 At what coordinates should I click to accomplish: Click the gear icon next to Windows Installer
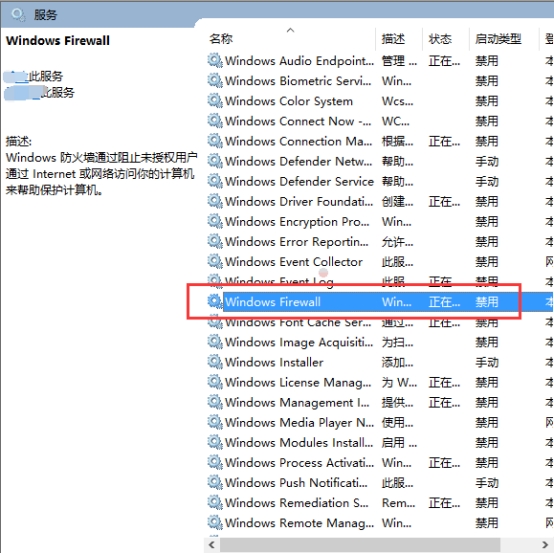pyautogui.click(x=215, y=362)
